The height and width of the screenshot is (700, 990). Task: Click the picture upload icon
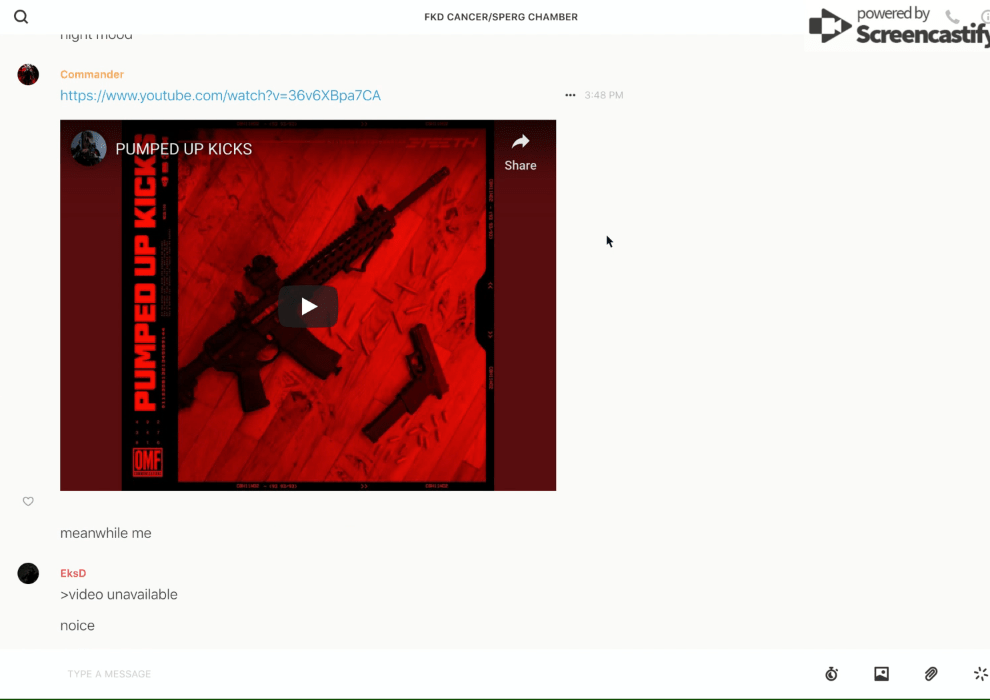pyautogui.click(x=881, y=674)
